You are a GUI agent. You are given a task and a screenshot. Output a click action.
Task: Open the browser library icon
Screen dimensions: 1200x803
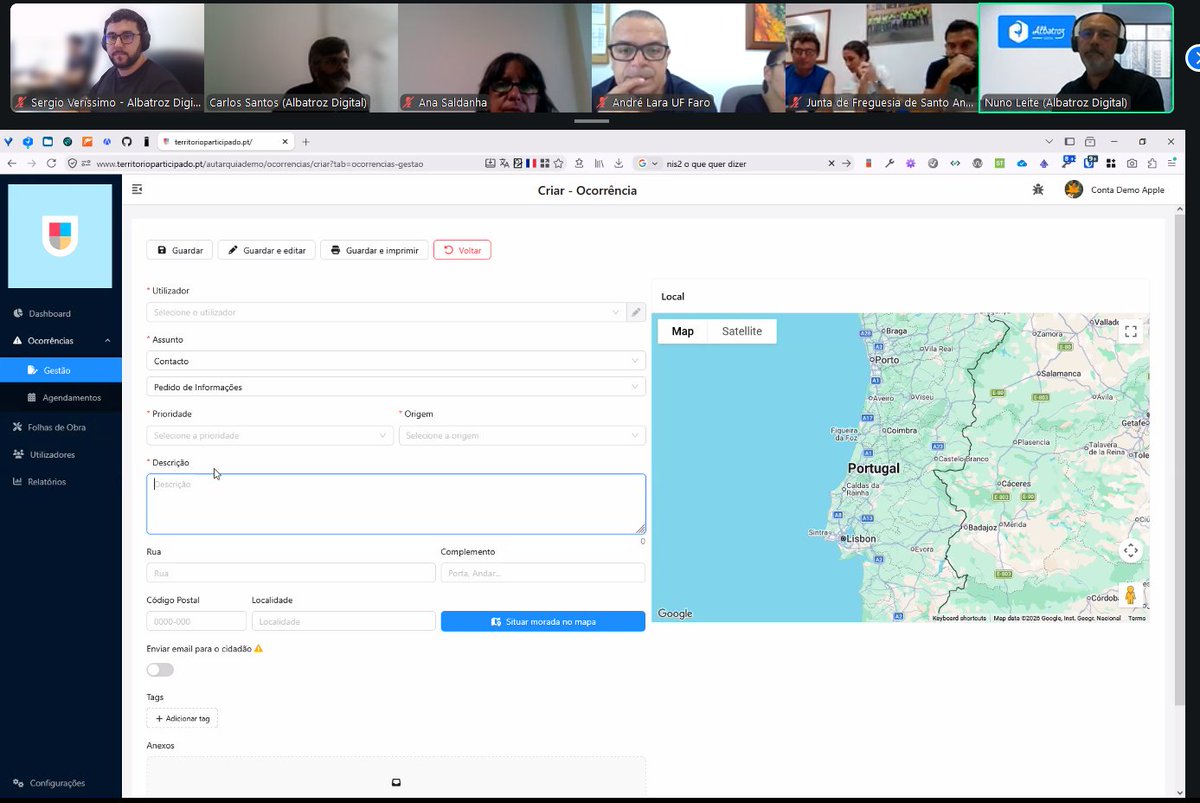[x=600, y=163]
